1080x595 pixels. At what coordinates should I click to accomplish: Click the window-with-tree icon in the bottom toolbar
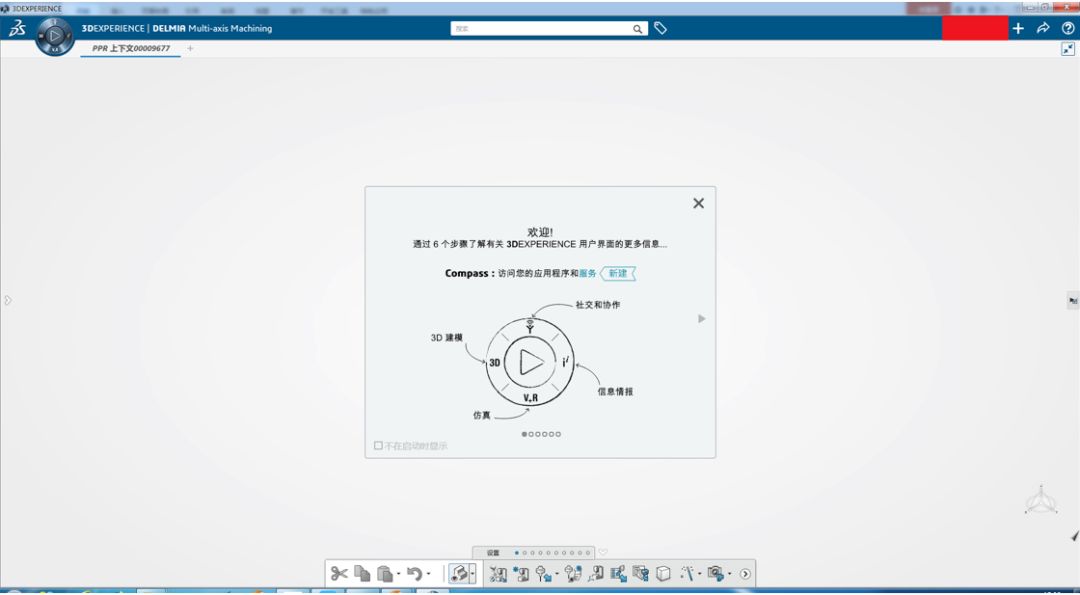coord(641,574)
